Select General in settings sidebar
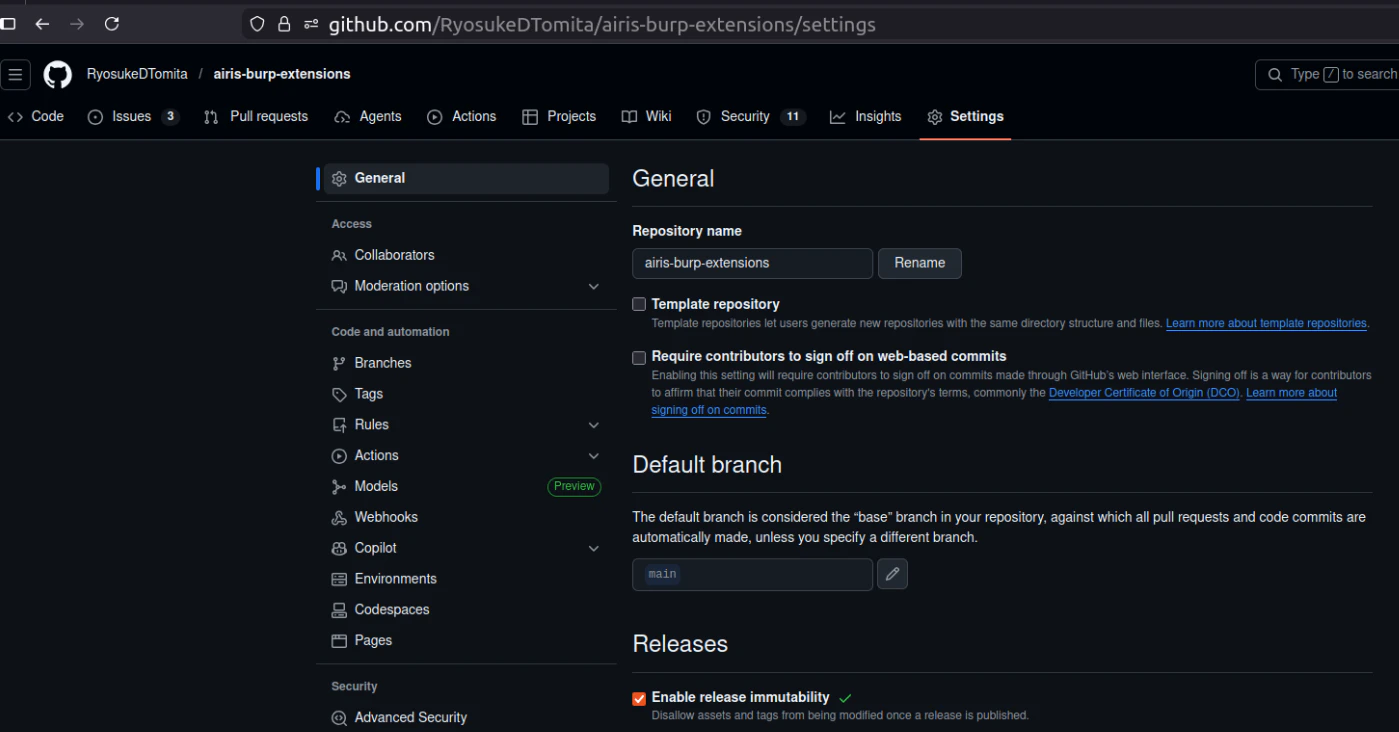Screen dimensions: 1399x732 pos(466,178)
